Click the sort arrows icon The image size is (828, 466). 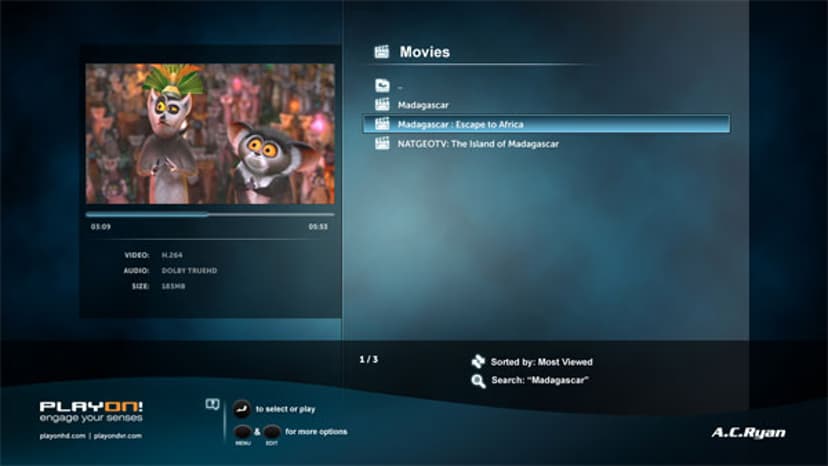478,361
